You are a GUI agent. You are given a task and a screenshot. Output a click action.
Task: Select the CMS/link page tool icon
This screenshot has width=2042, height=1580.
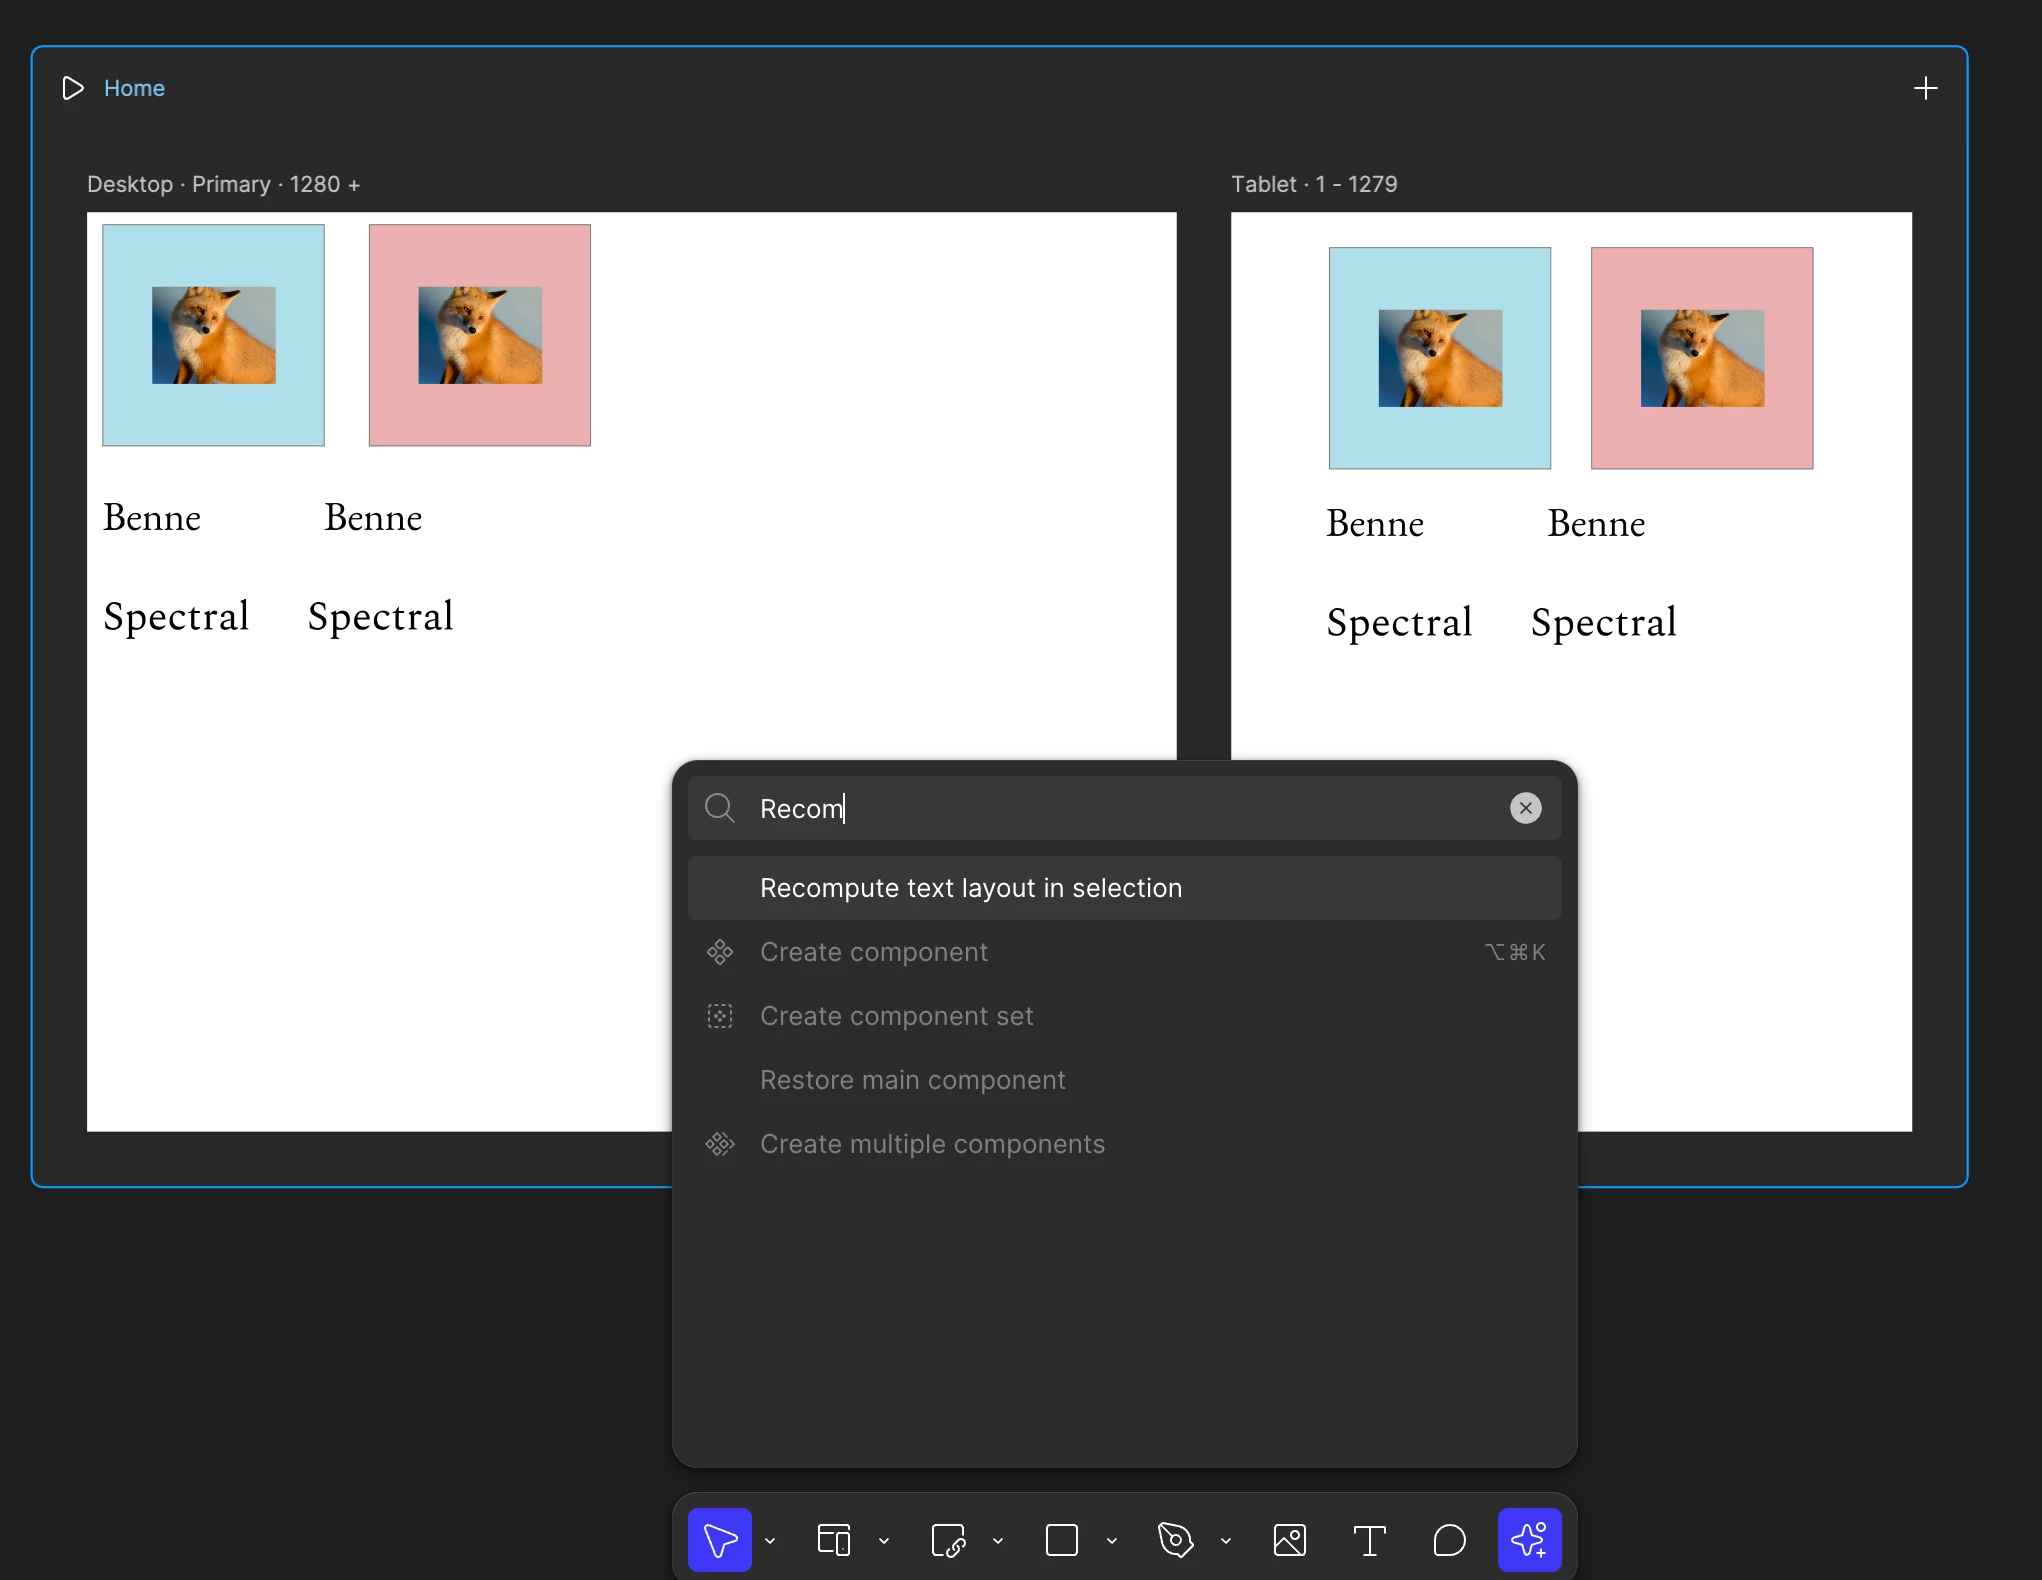[947, 1540]
